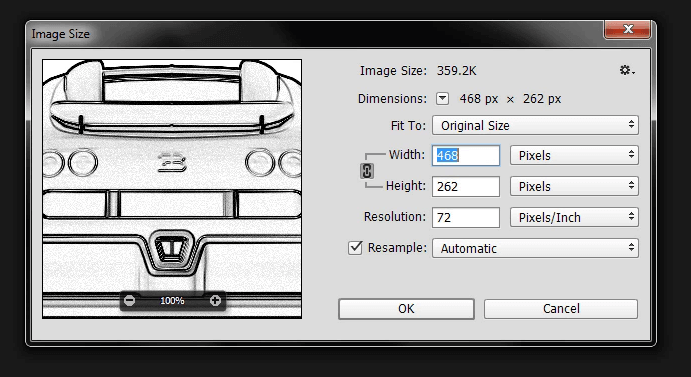This screenshot has width=691, height=377.
Task: Uncheck the Resample checkbox
Action: coord(355,248)
